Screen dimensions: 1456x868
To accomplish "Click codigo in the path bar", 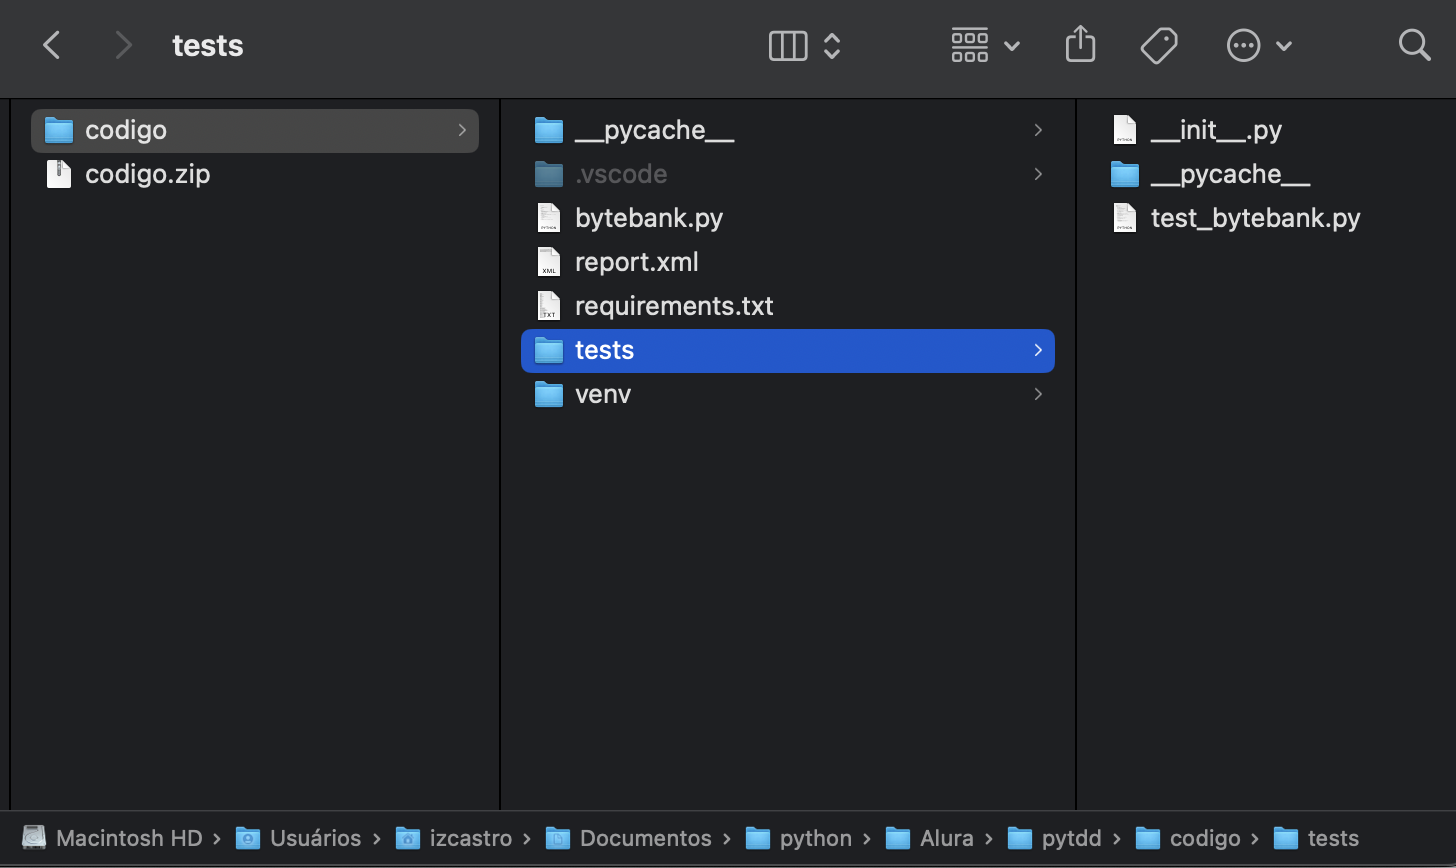I will coord(1205,838).
